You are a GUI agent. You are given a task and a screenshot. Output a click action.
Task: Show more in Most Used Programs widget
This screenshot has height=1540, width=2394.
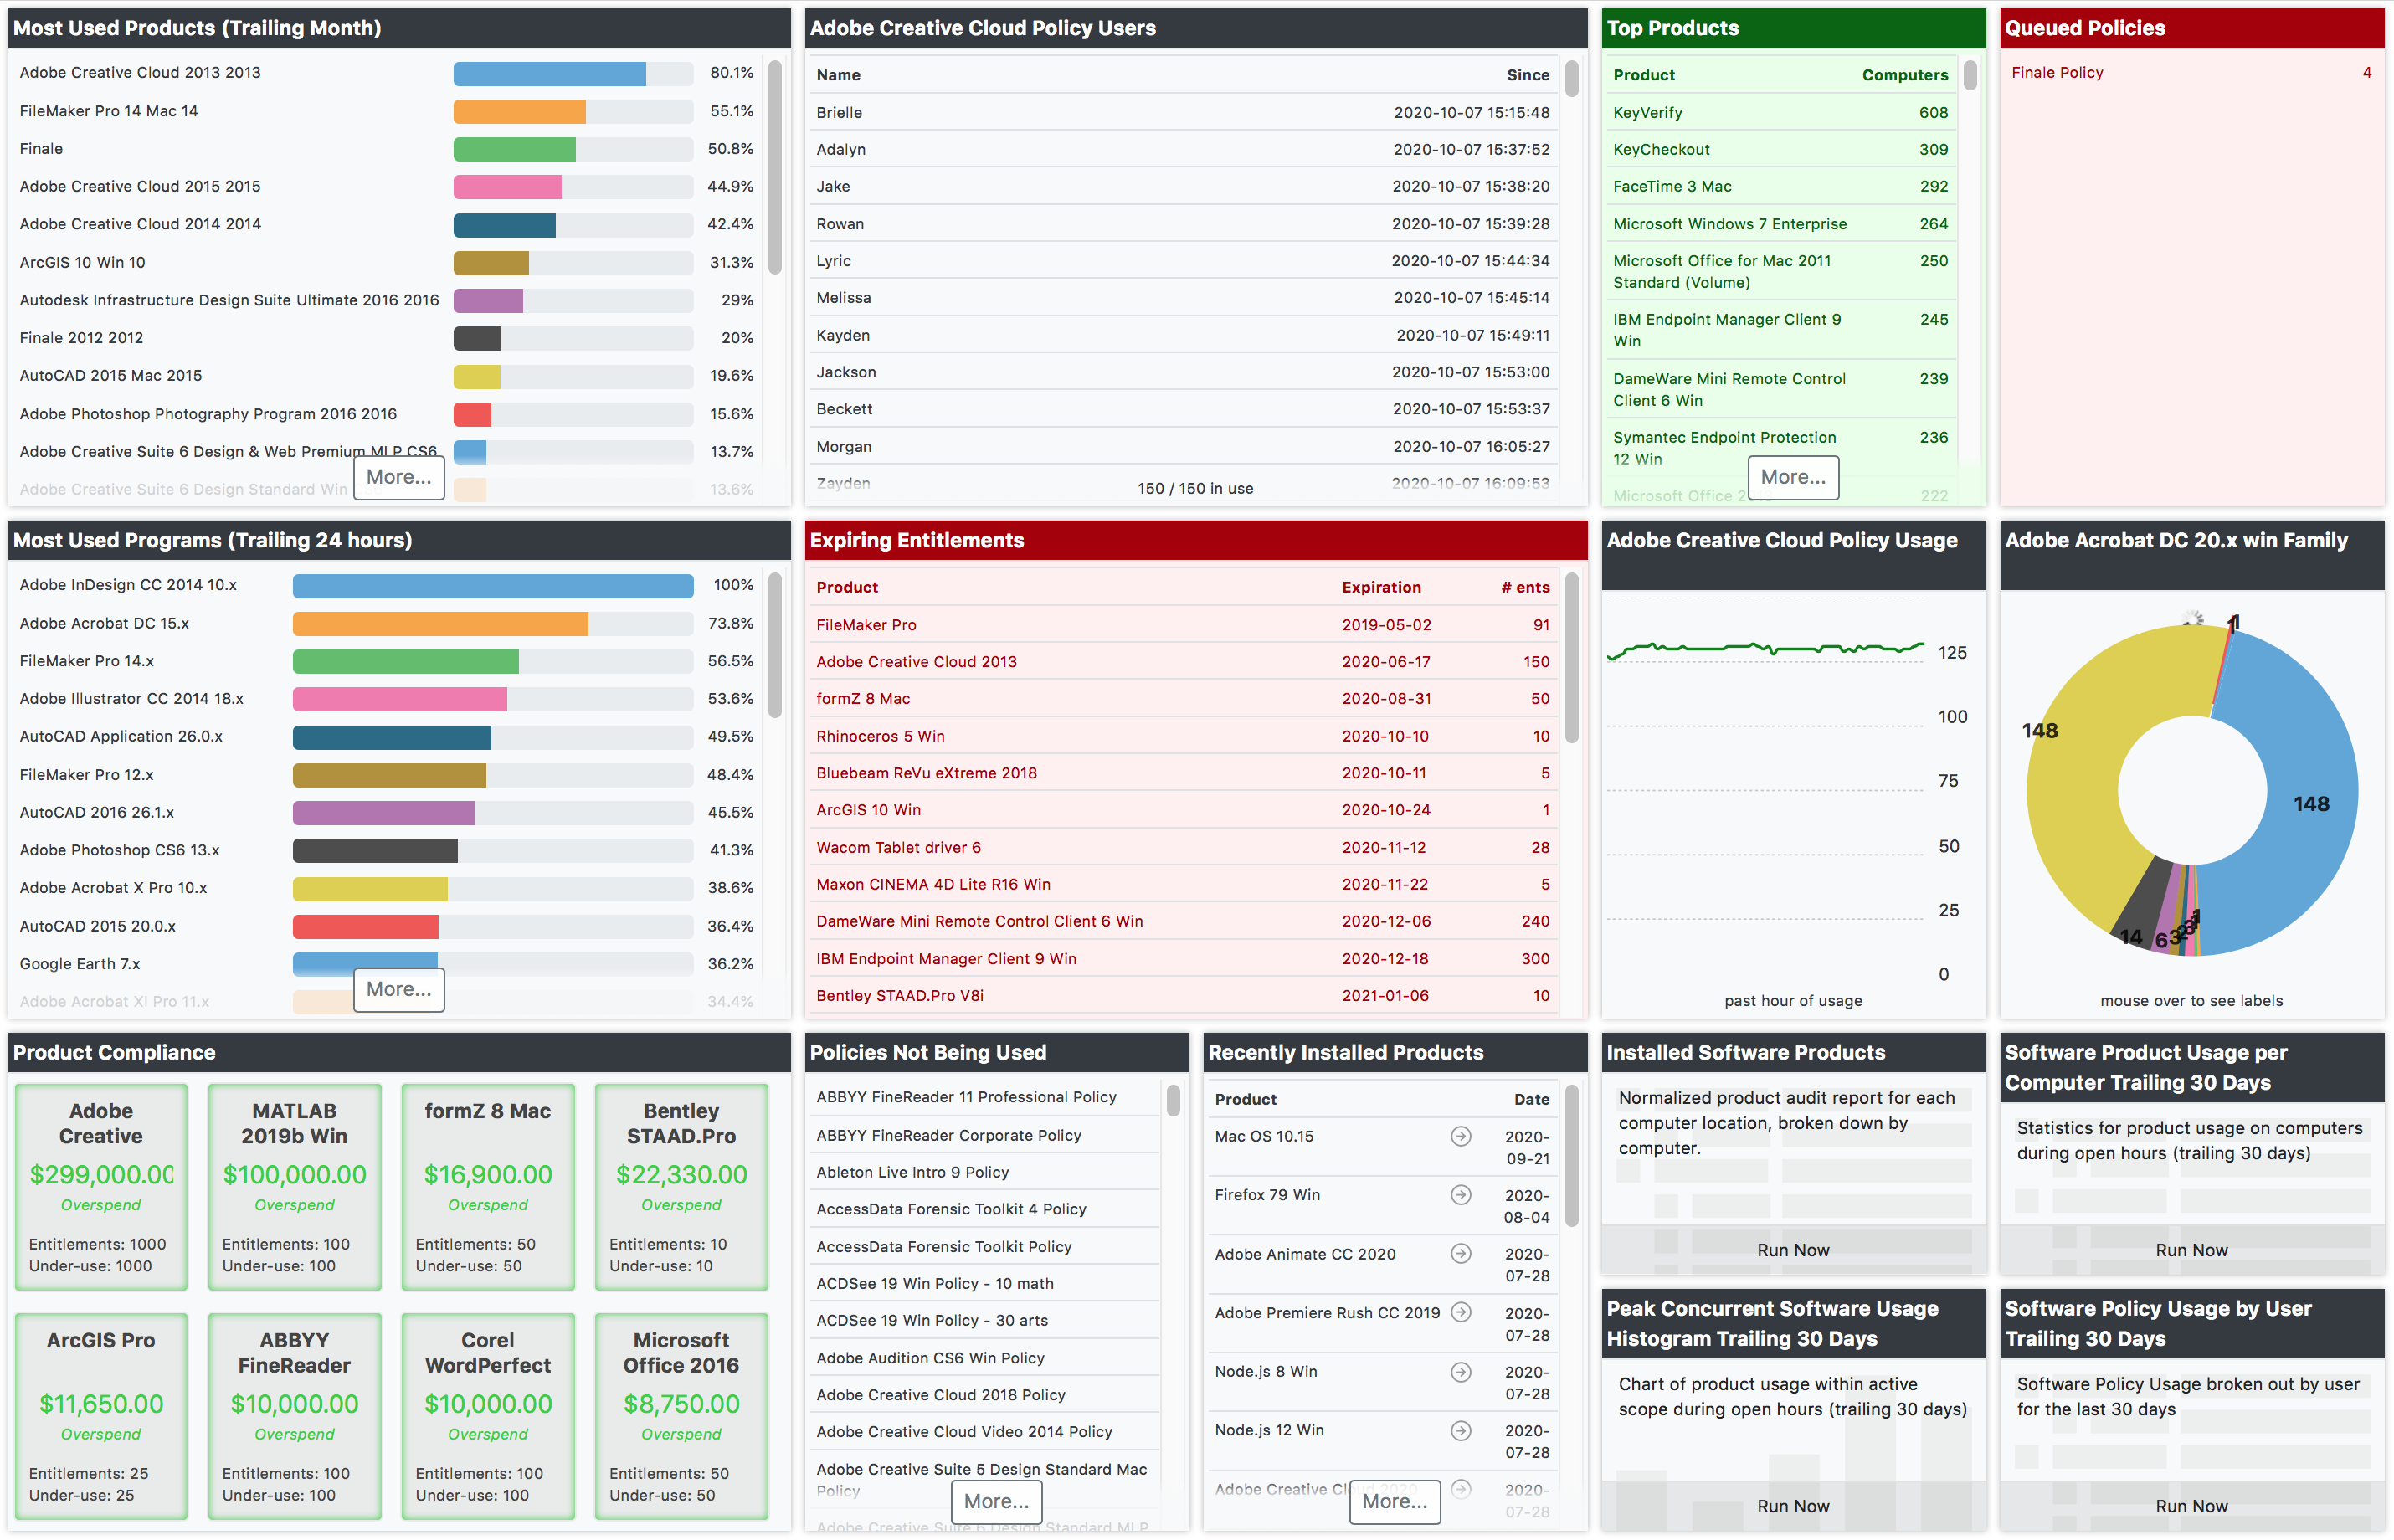point(398,989)
